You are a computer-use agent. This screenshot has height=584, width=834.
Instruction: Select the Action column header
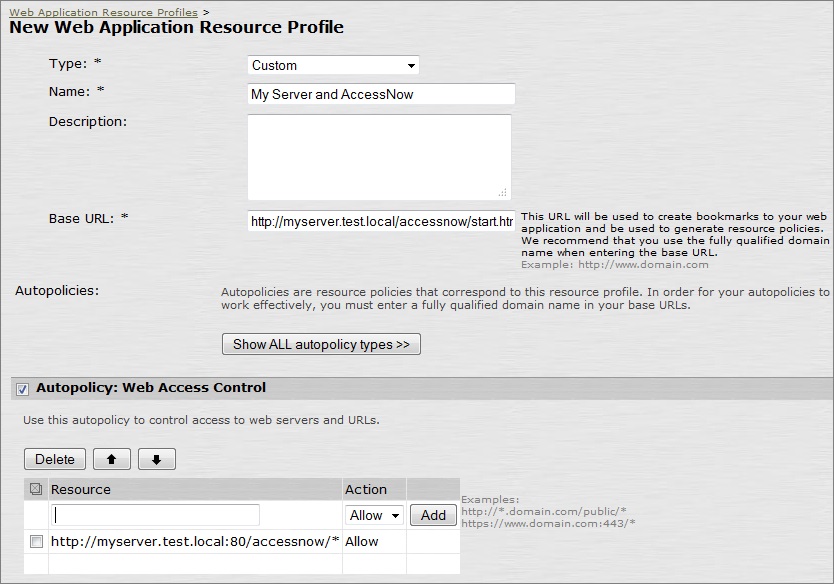pyautogui.click(x=366, y=489)
